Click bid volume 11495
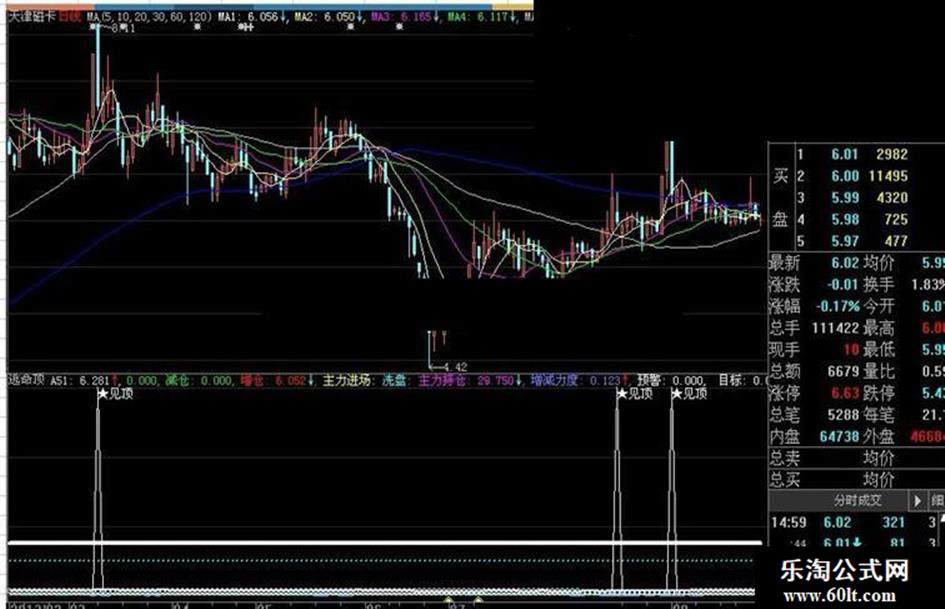The width and height of the screenshot is (945, 609). (888, 176)
